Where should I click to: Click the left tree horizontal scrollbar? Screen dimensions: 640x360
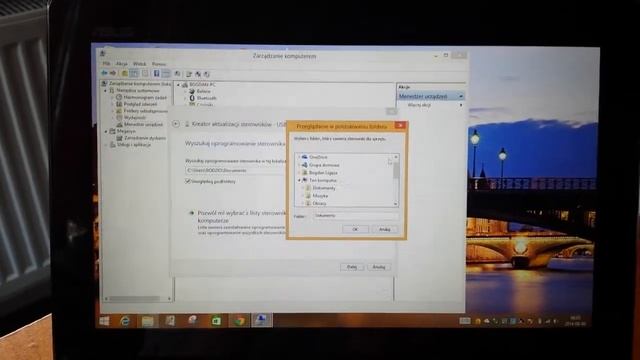pyautogui.click(x=135, y=299)
